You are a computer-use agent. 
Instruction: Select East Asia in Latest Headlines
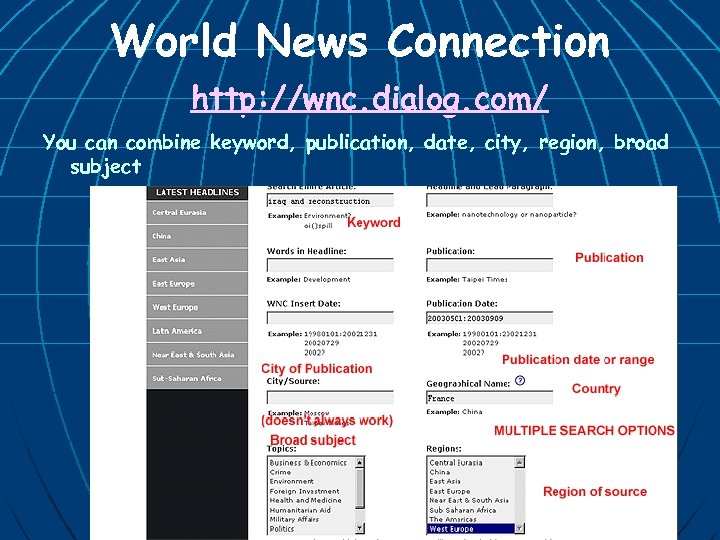click(x=197, y=259)
